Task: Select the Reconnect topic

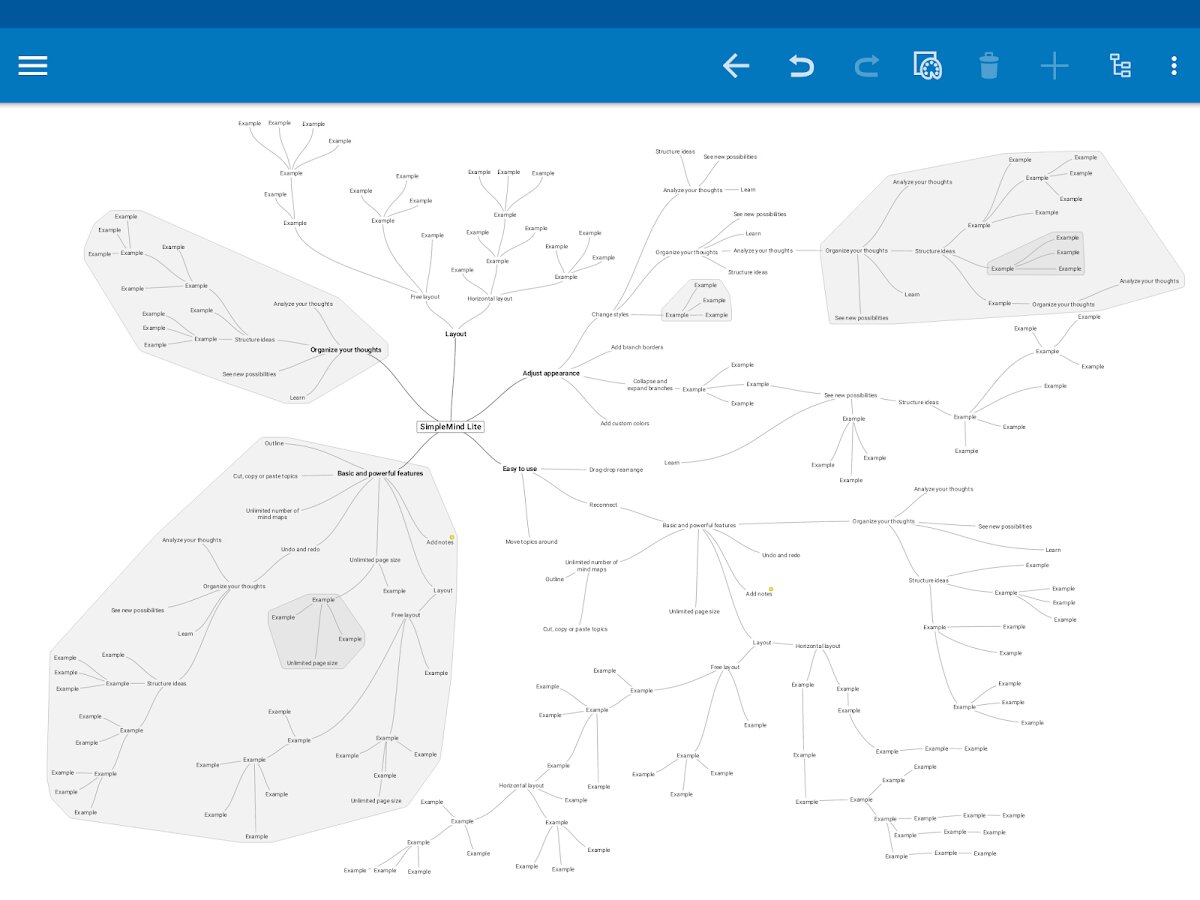Action: [x=603, y=505]
